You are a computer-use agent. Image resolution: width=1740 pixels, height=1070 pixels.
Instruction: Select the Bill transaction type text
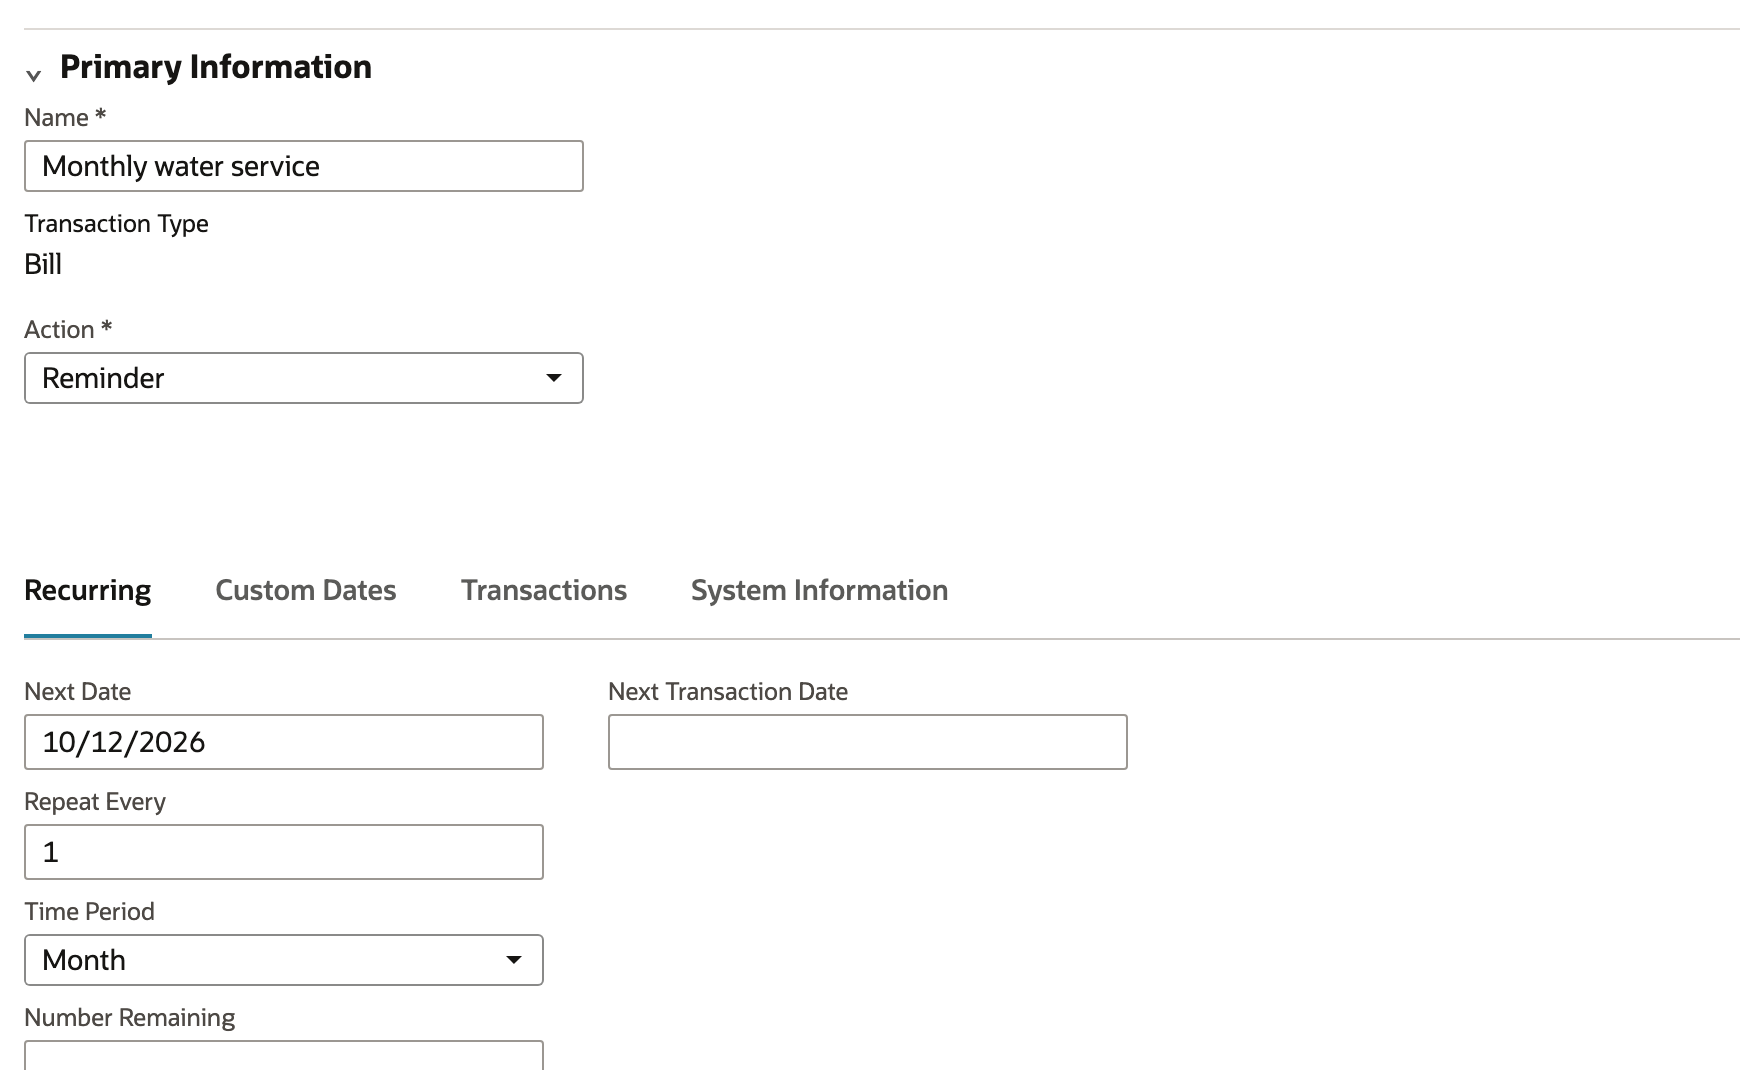click(43, 264)
